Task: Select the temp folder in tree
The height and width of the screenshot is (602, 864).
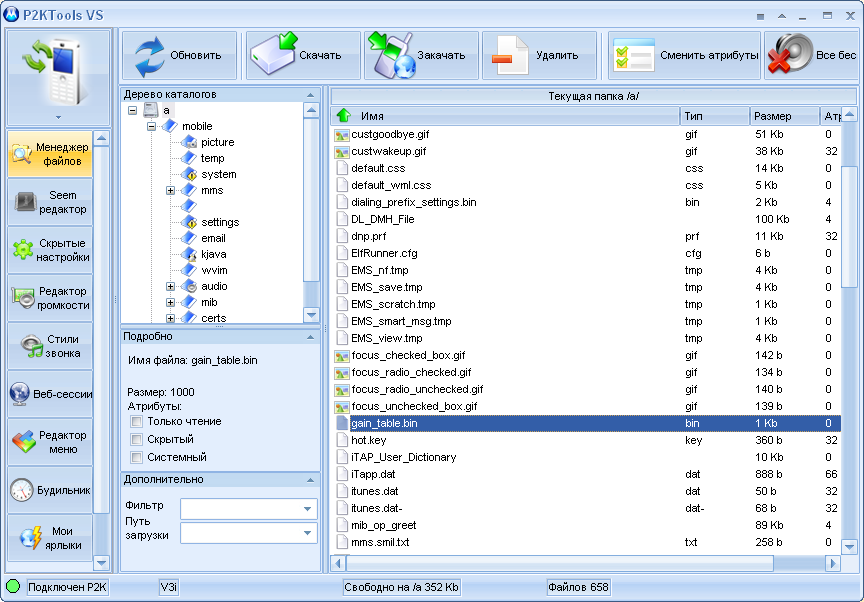Action: point(212,159)
